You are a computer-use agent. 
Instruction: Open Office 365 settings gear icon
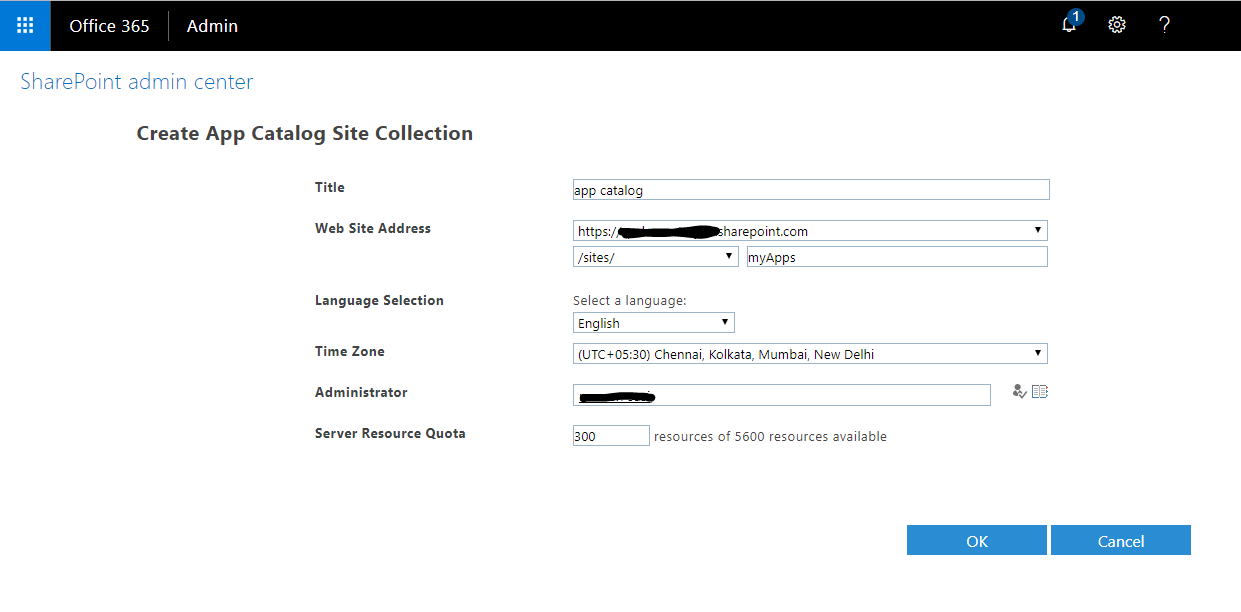pyautogui.click(x=1116, y=25)
